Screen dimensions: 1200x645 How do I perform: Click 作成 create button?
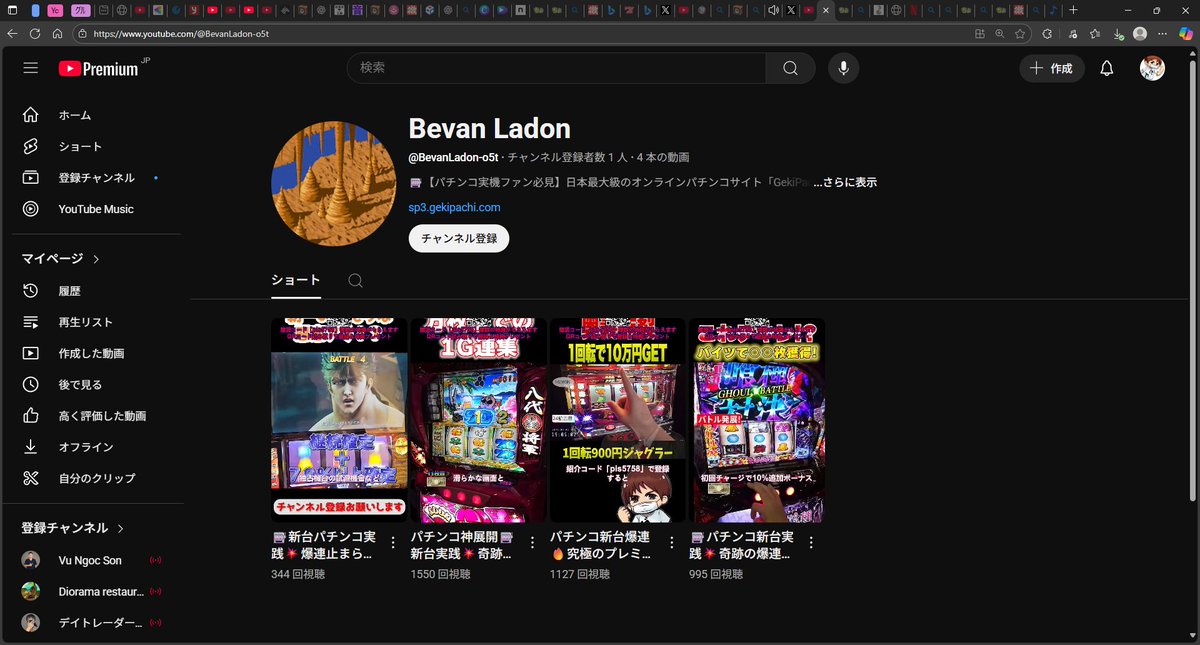pyautogui.click(x=1052, y=68)
